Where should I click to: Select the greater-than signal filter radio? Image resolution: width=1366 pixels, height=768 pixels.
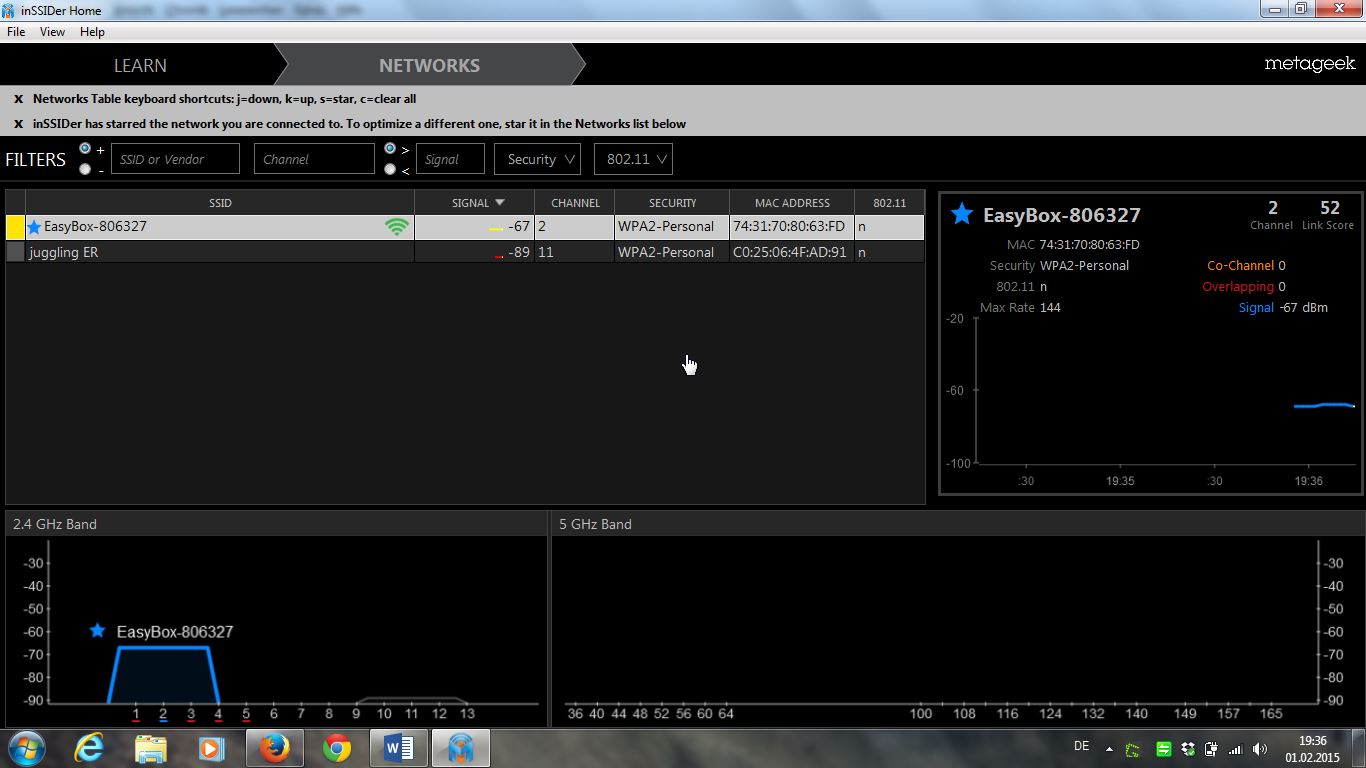(390, 148)
